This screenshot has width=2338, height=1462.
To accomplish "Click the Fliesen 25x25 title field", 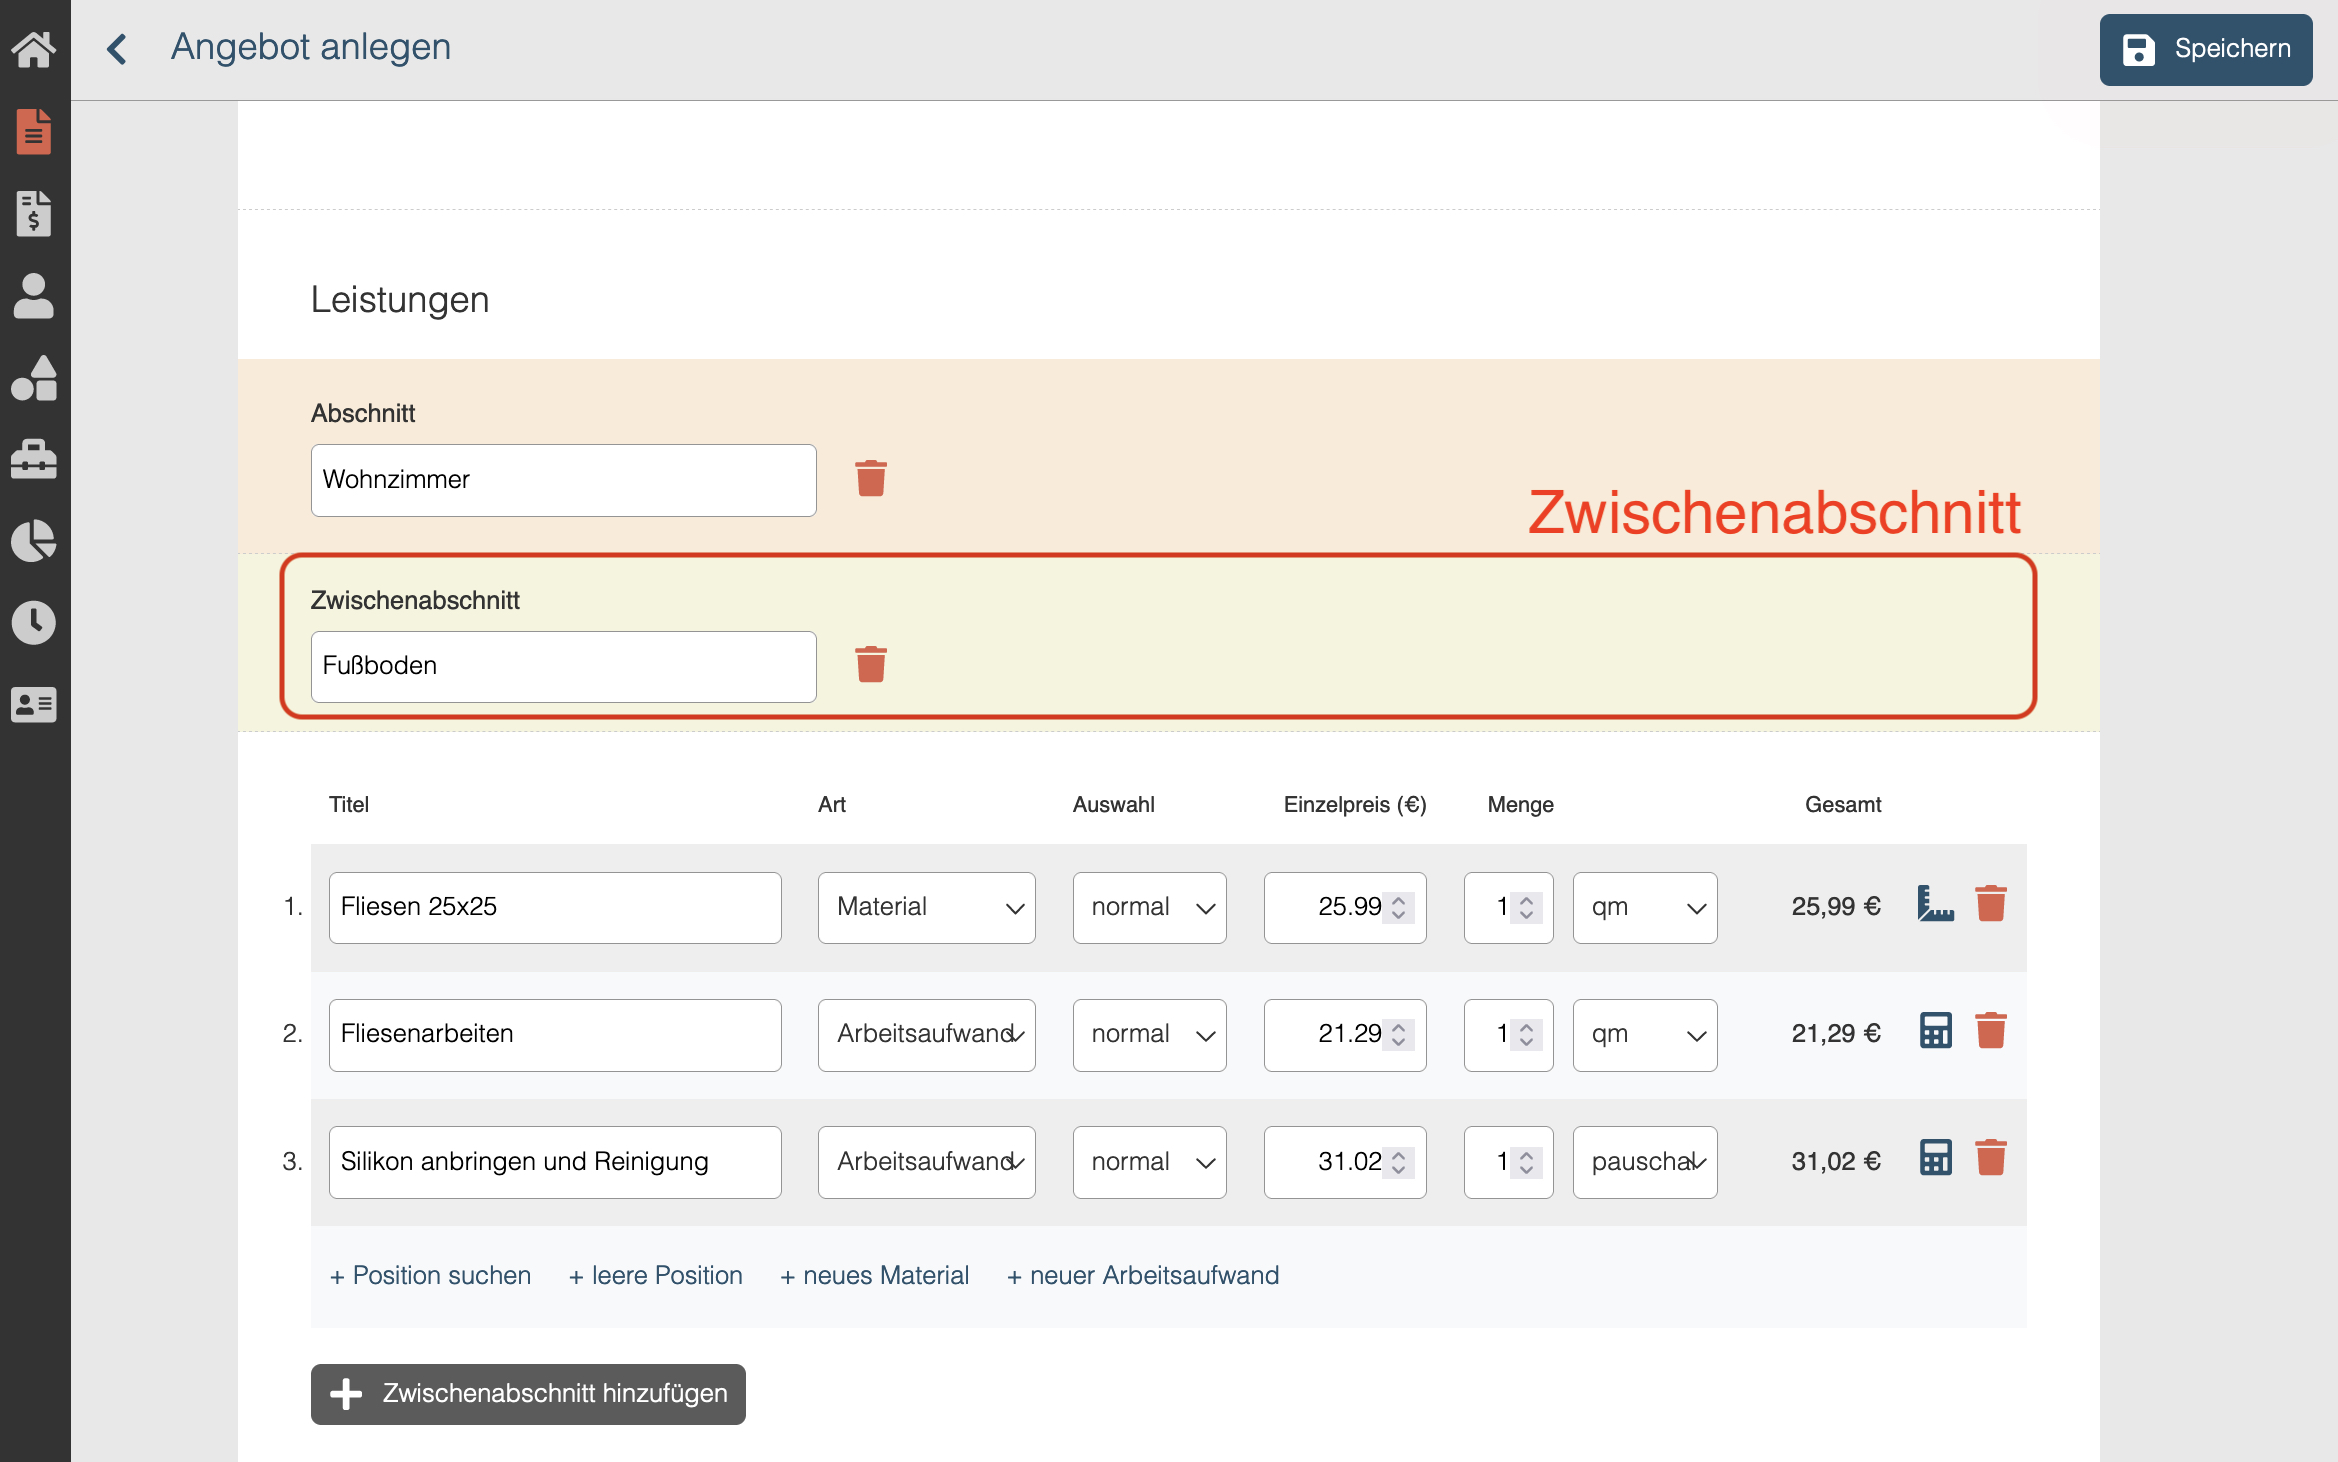I will [x=555, y=907].
